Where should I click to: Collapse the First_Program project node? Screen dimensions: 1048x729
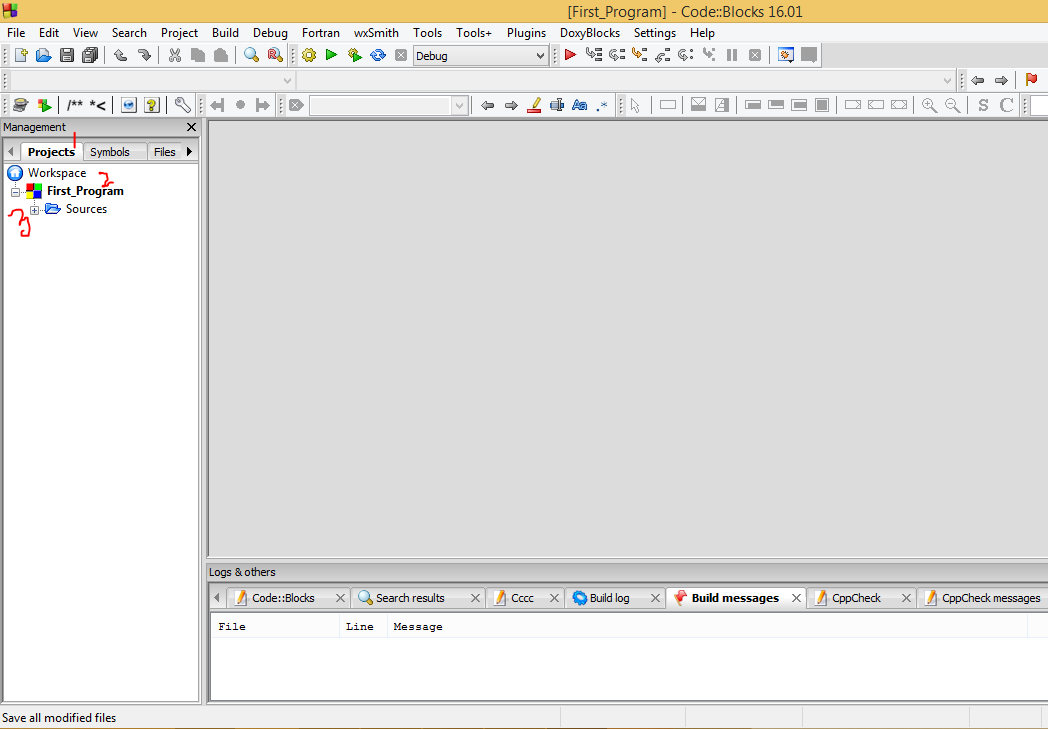(14, 191)
